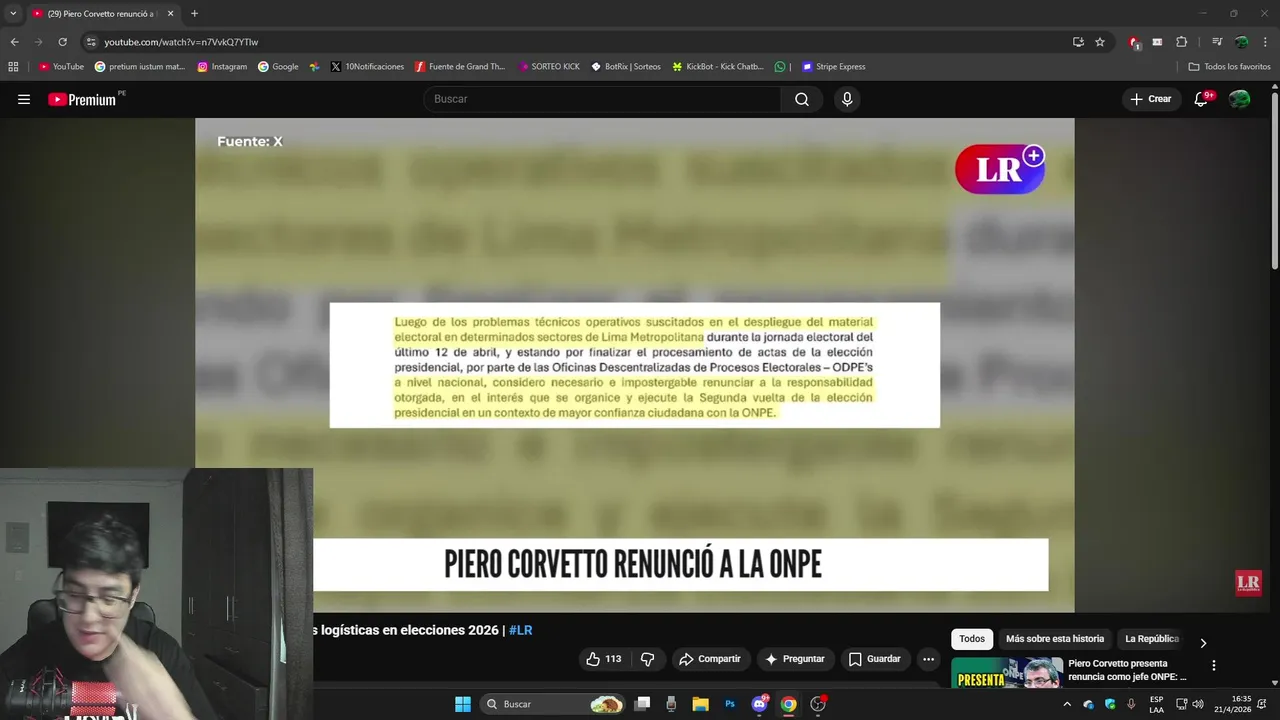Image resolution: width=1280 pixels, height=720 pixels.
Task: Open the tab search dropdown arrow
Action: [13, 13]
